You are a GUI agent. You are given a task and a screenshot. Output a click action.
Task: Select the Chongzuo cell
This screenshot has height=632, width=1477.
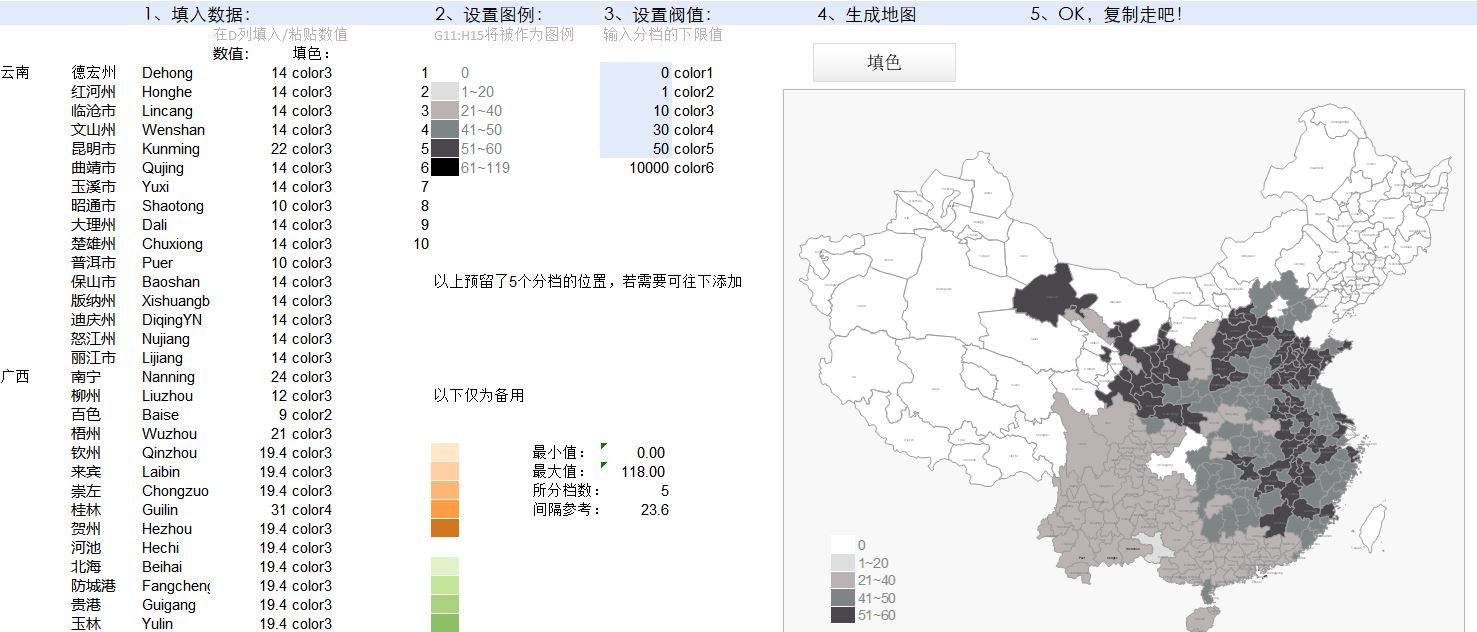175,491
